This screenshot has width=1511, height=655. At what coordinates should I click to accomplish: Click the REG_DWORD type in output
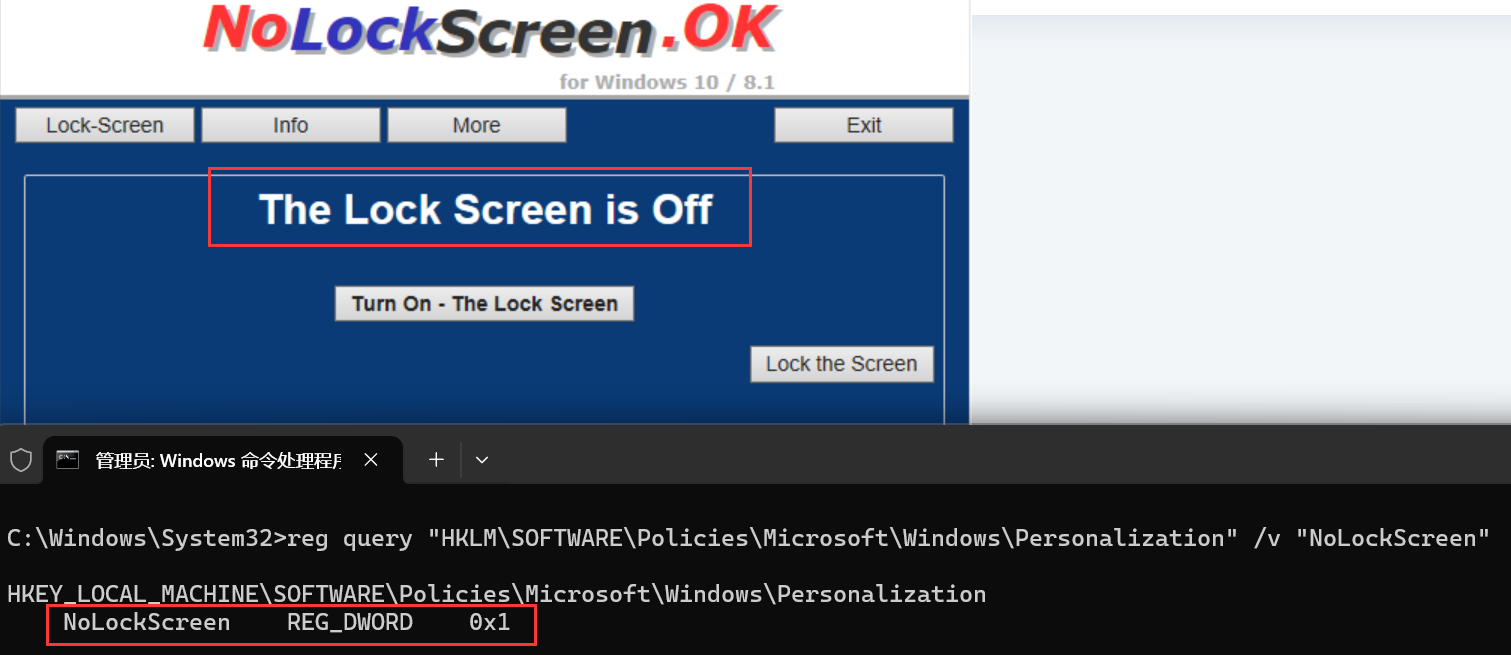(350, 622)
